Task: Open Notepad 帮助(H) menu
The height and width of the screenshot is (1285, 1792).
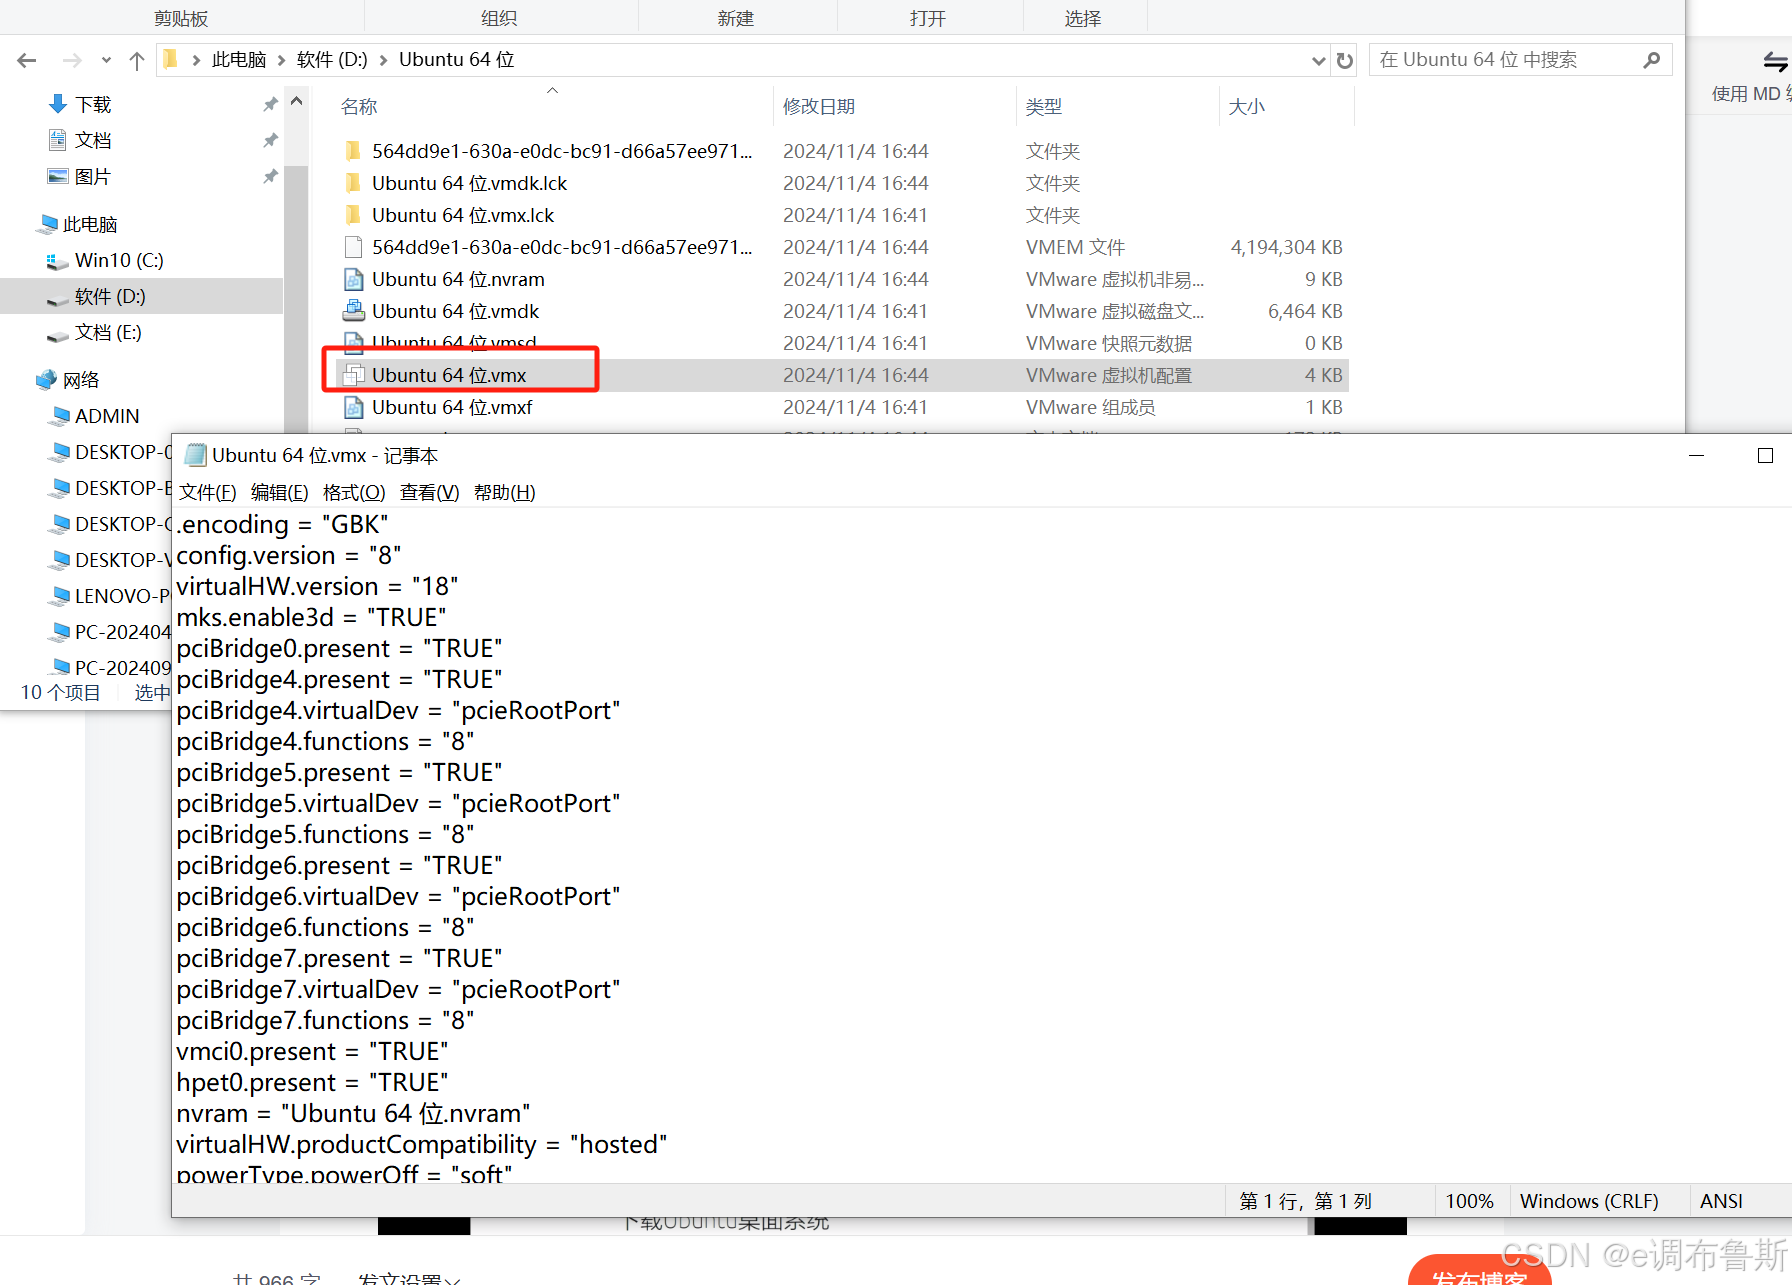Action: pyautogui.click(x=504, y=492)
